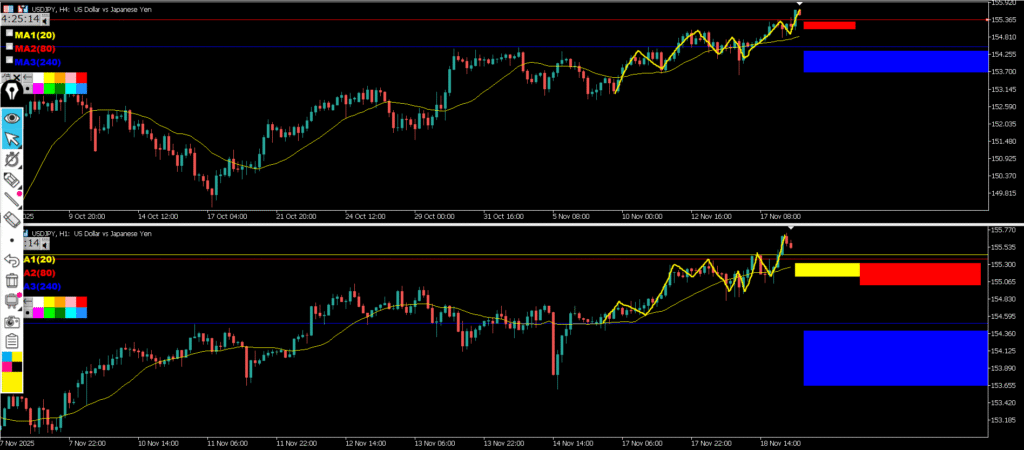Click the red rectangle zone on H4 chart
This screenshot has height=450, width=1024.
(x=829, y=25)
